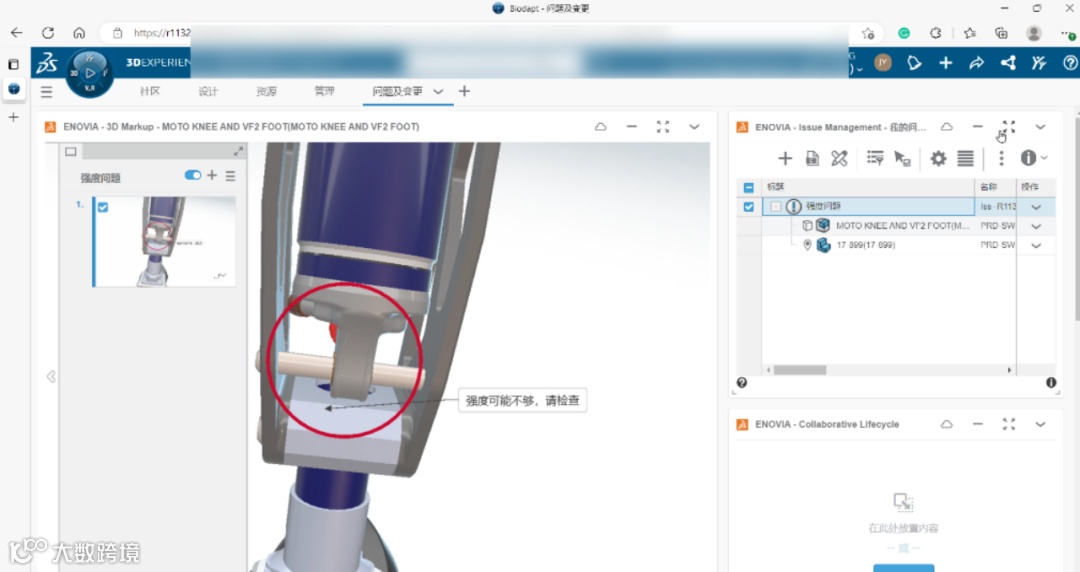Switch to the 社区 tab

(x=149, y=91)
